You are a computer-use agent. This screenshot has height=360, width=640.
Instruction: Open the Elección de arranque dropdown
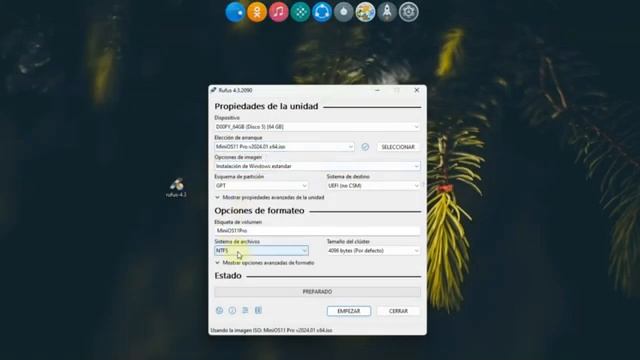(x=284, y=147)
